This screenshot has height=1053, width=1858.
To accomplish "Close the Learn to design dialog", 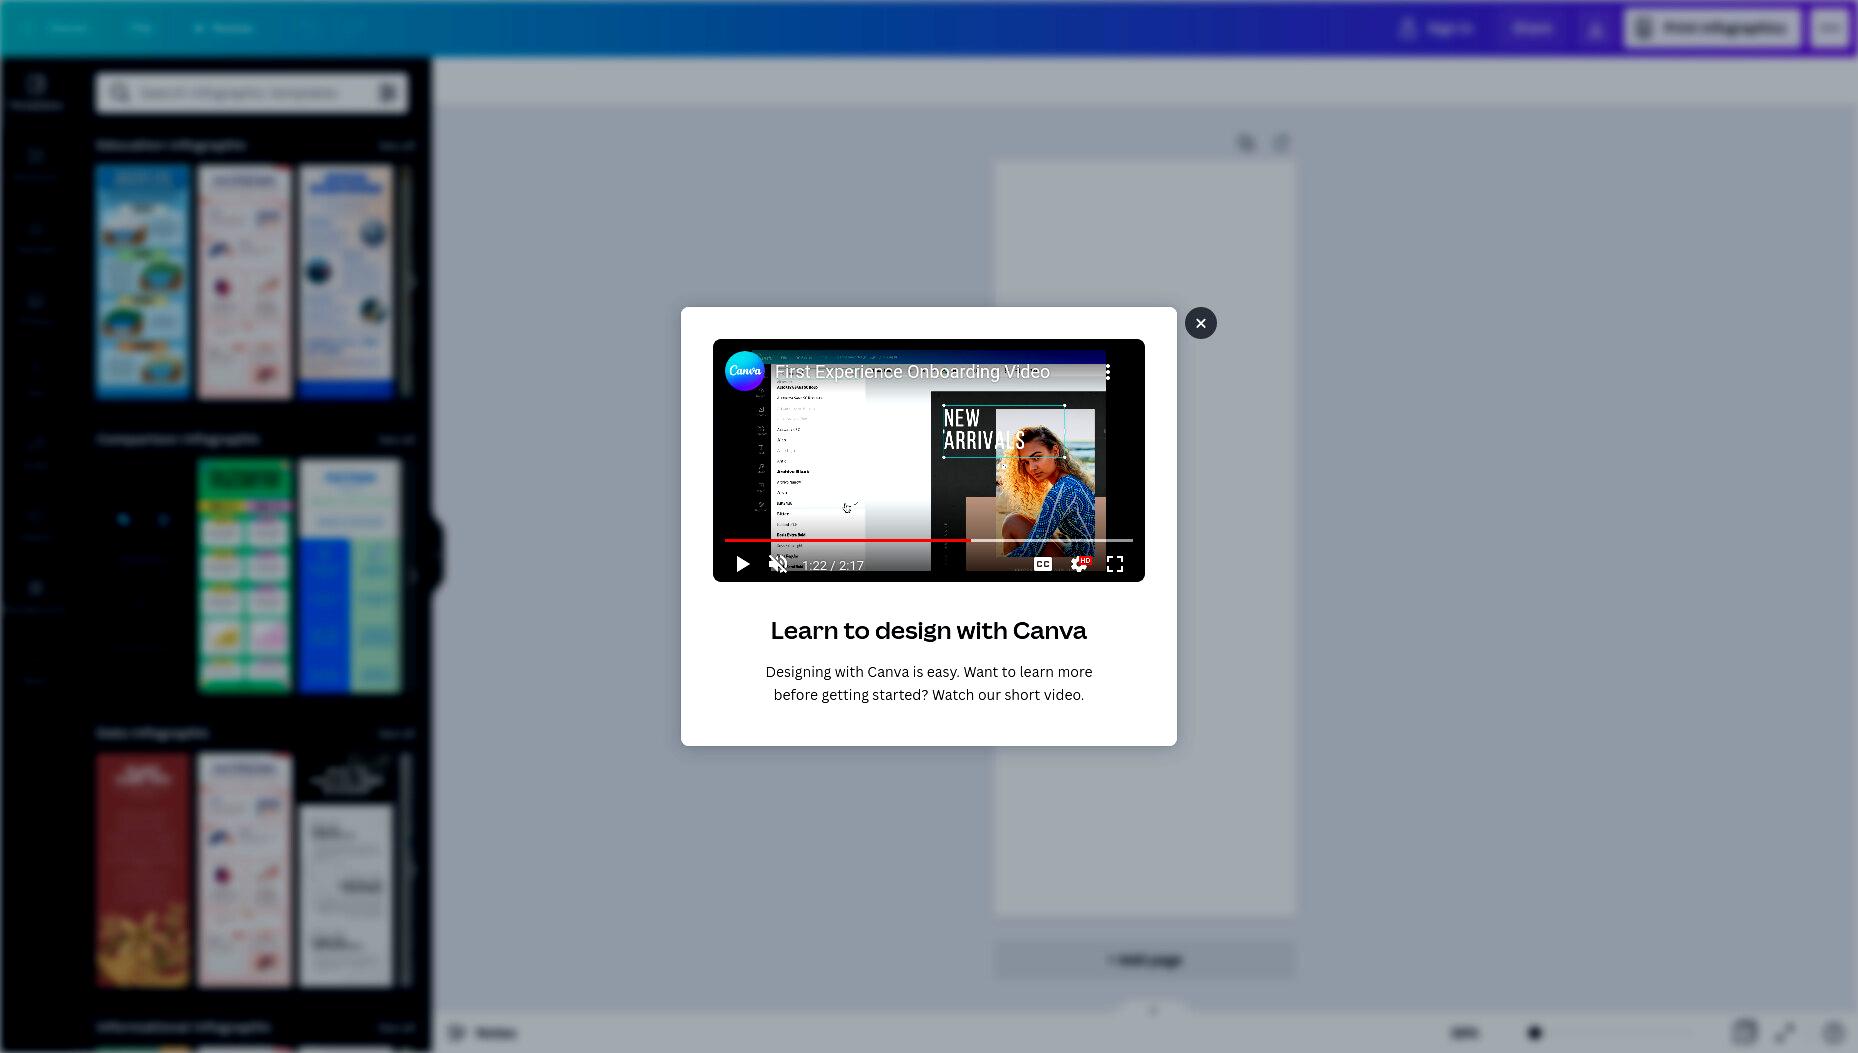I will coord(1200,323).
